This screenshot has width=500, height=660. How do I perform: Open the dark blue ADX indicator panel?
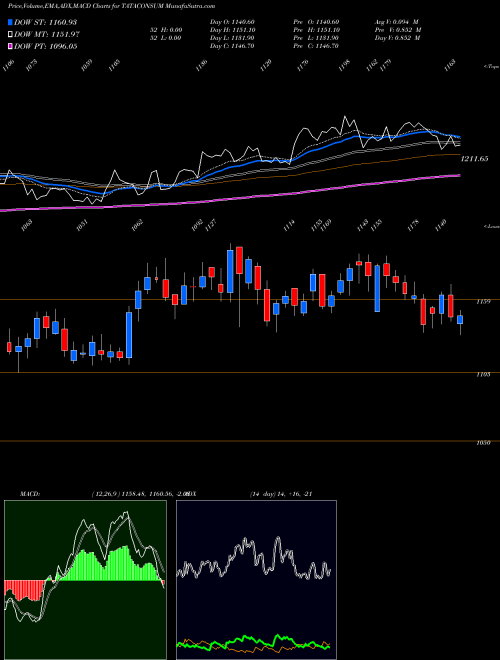(x=256, y=580)
